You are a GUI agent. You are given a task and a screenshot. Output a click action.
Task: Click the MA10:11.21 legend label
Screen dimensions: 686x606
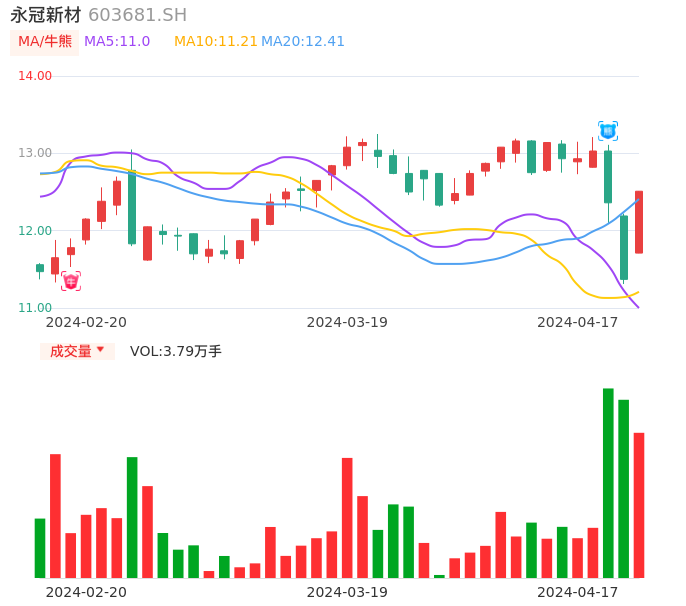tap(215, 42)
